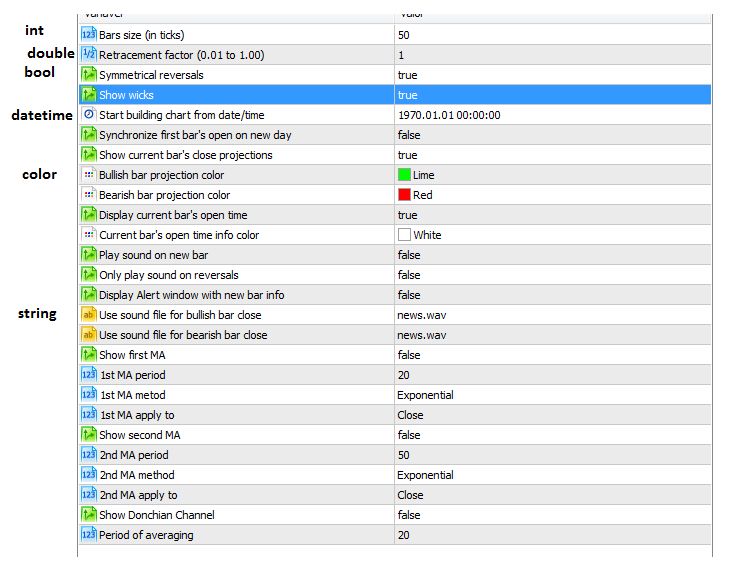
Task: Click the clock icon beside Start building chart
Action: (x=88, y=115)
